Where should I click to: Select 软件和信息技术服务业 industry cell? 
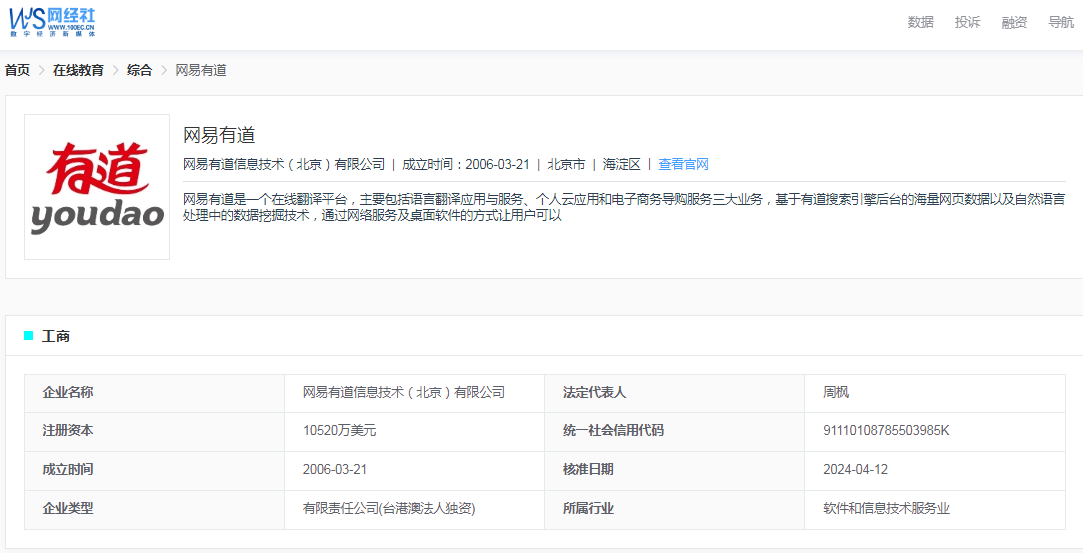(935, 510)
